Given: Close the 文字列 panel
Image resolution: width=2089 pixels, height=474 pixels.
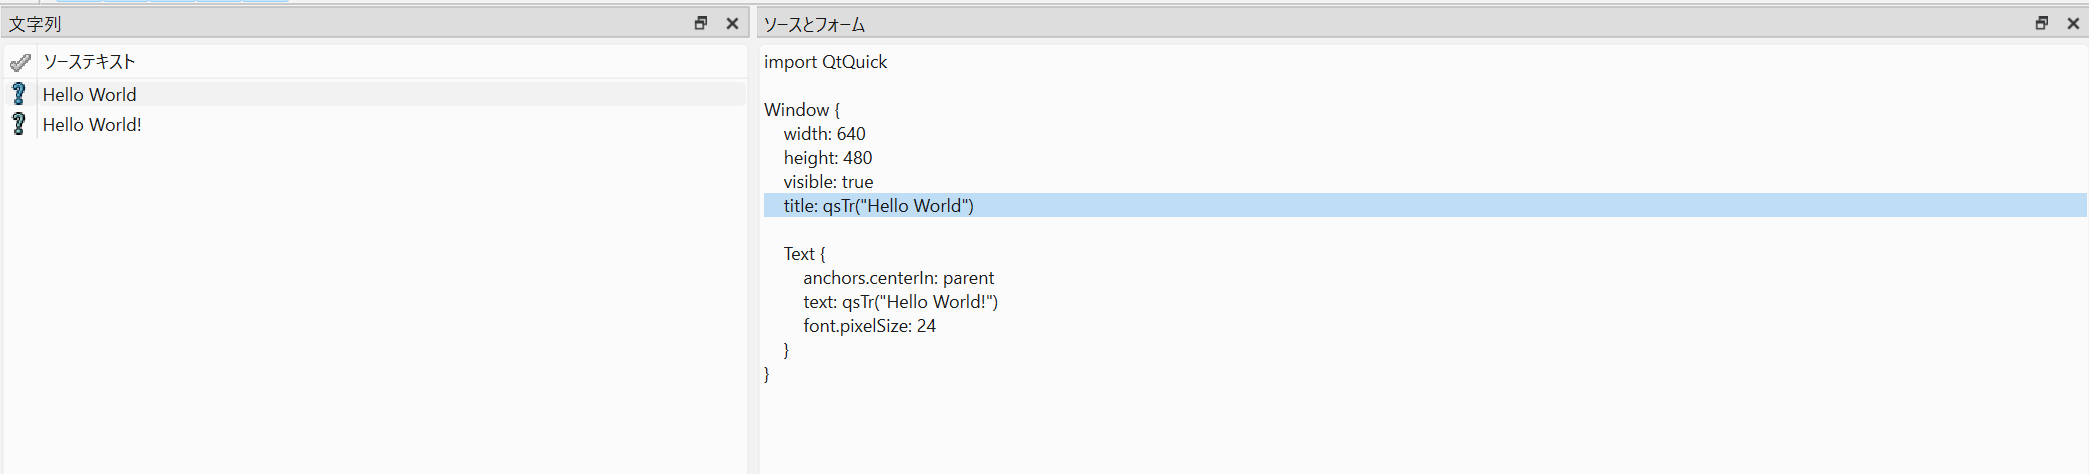Looking at the screenshot, I should coord(732,23).
